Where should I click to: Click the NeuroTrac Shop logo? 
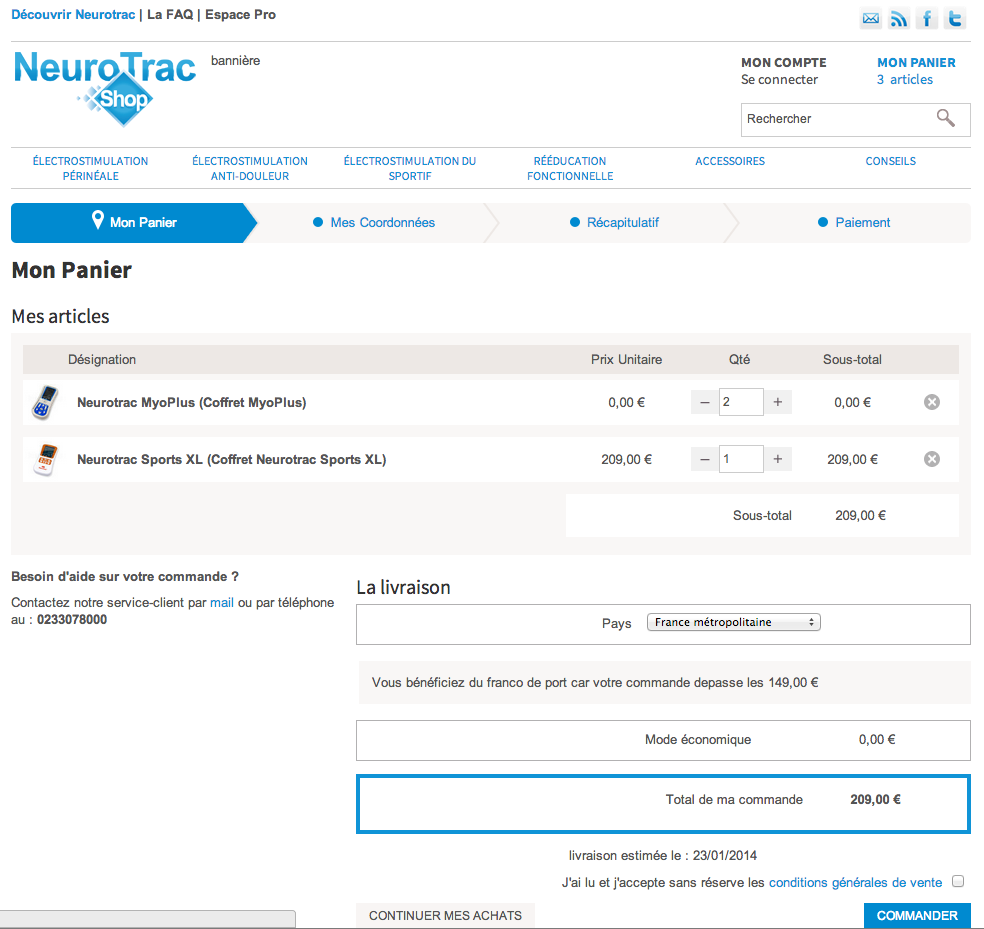pos(105,88)
